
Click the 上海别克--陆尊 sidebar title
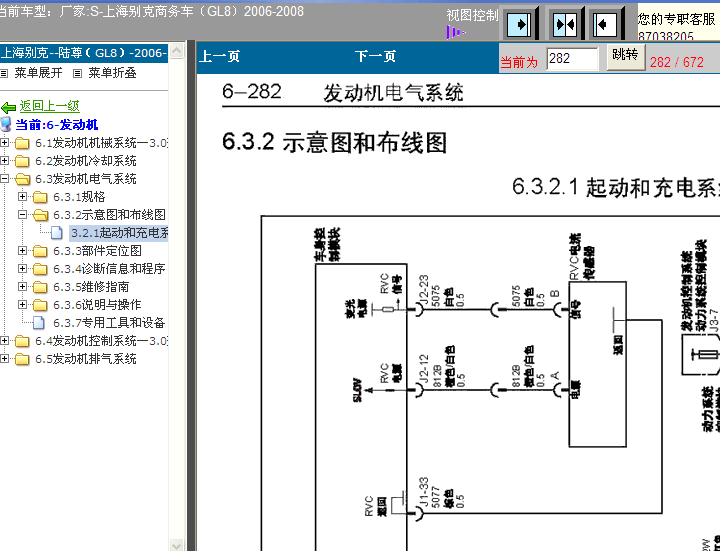coord(84,53)
